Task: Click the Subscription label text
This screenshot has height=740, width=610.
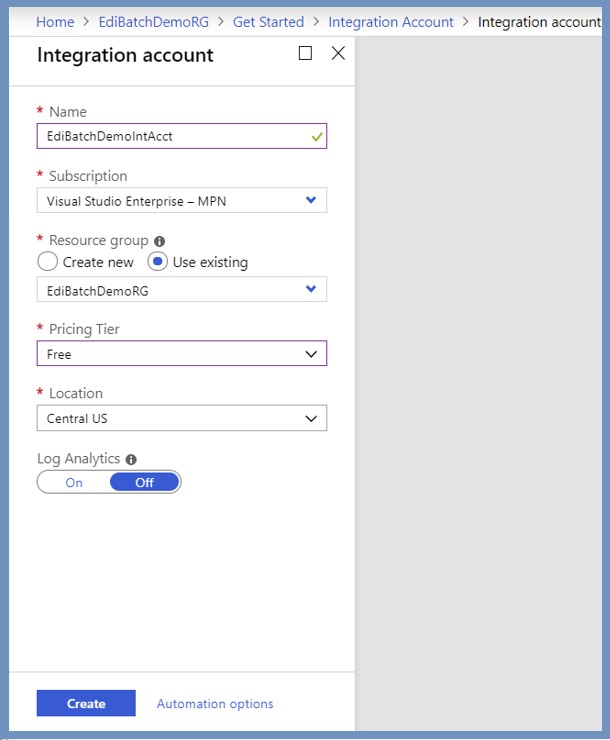Action: [x=88, y=176]
